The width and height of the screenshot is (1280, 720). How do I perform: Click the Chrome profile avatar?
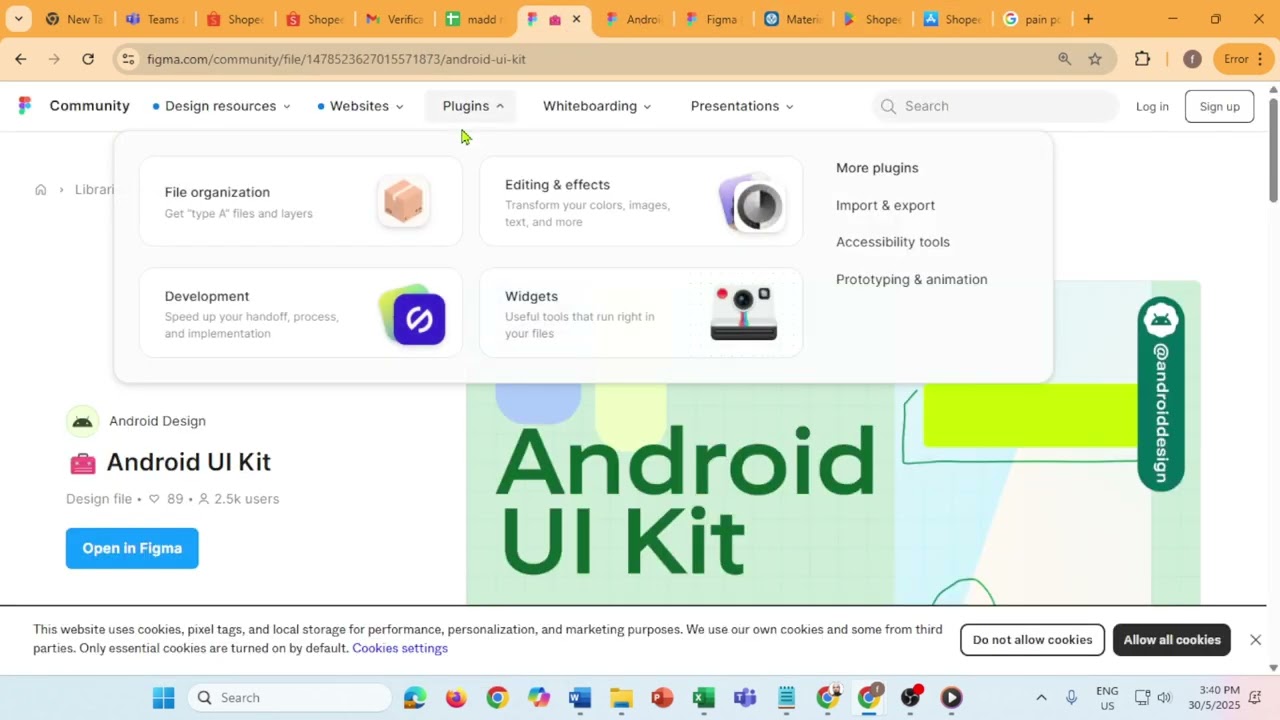point(1192,59)
